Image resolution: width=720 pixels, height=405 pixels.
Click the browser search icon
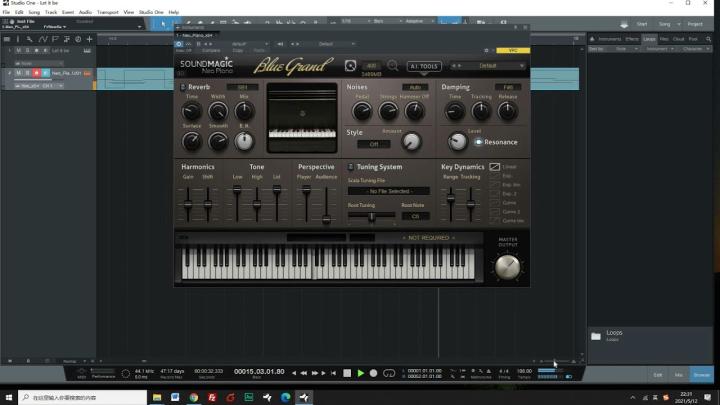coord(709,39)
